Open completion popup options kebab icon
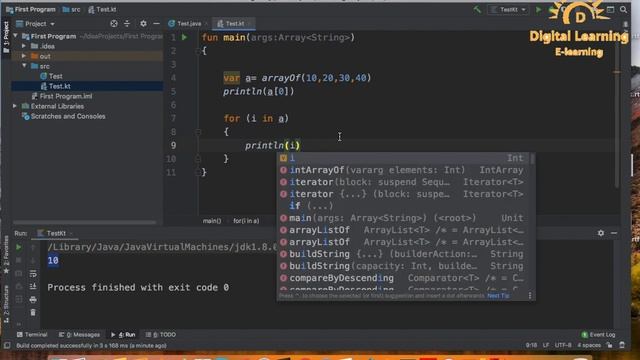 pyautogui.click(x=530, y=296)
